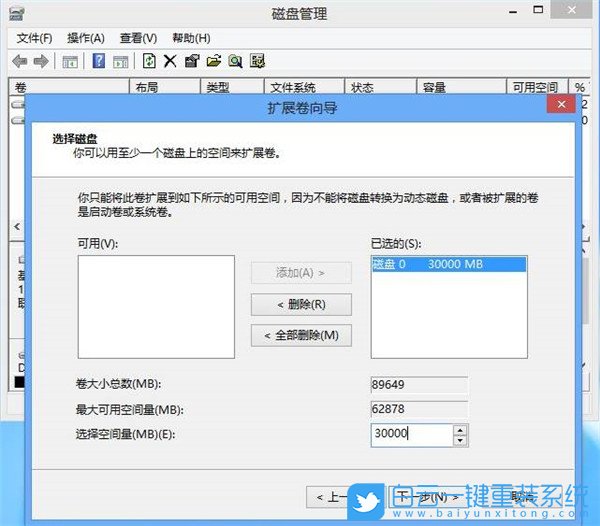600x526 pixels.
Task: Open the 帮助(H) menu
Action: pyautogui.click(x=191, y=38)
